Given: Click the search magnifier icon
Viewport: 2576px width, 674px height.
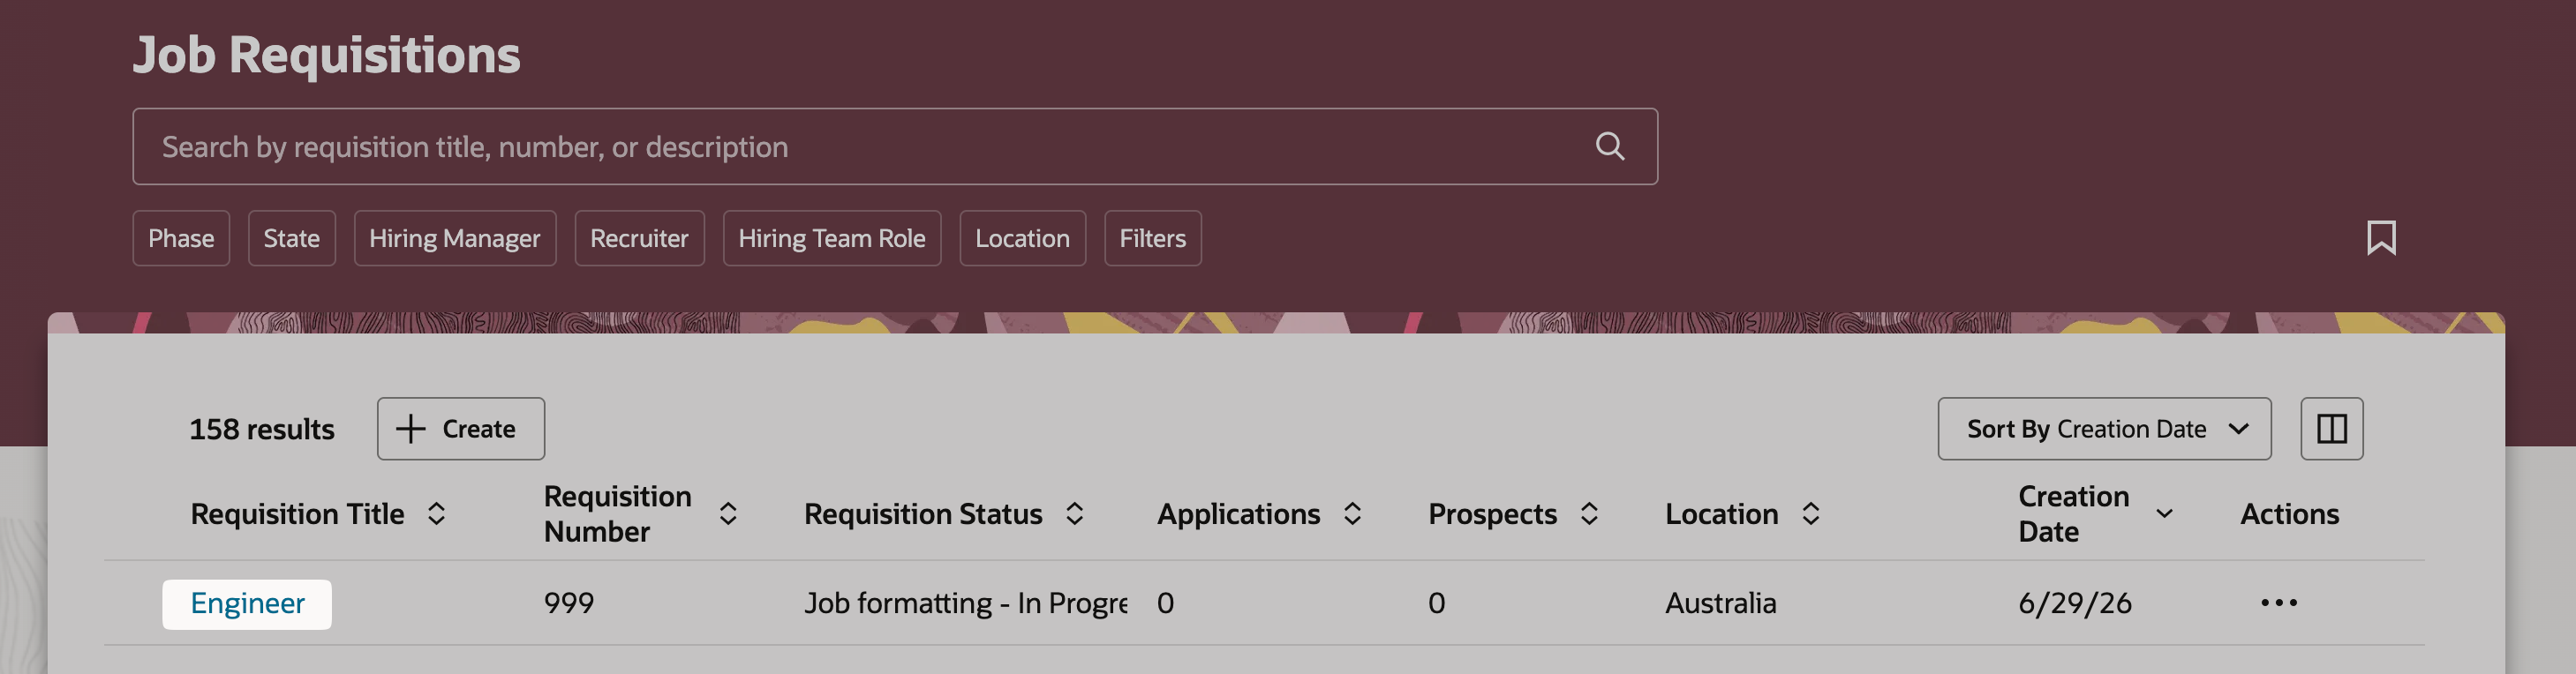Looking at the screenshot, I should tap(1609, 146).
